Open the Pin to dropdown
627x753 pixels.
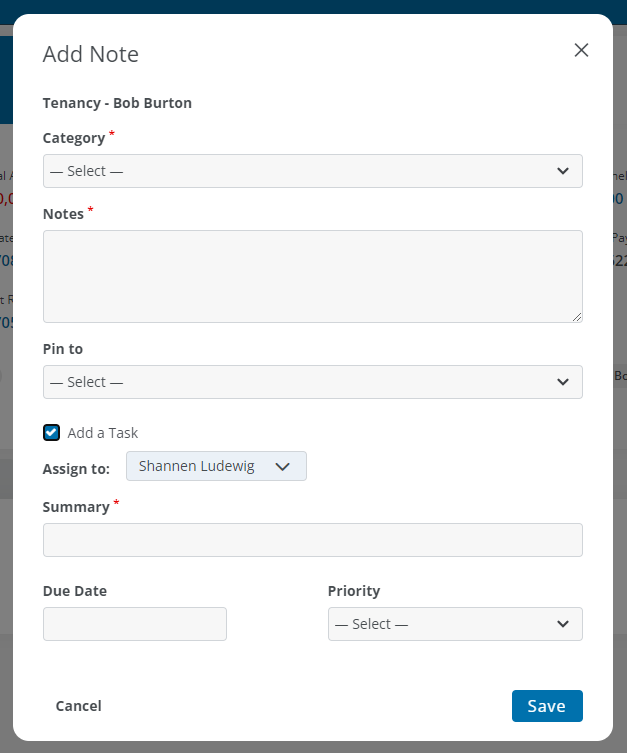(x=313, y=382)
